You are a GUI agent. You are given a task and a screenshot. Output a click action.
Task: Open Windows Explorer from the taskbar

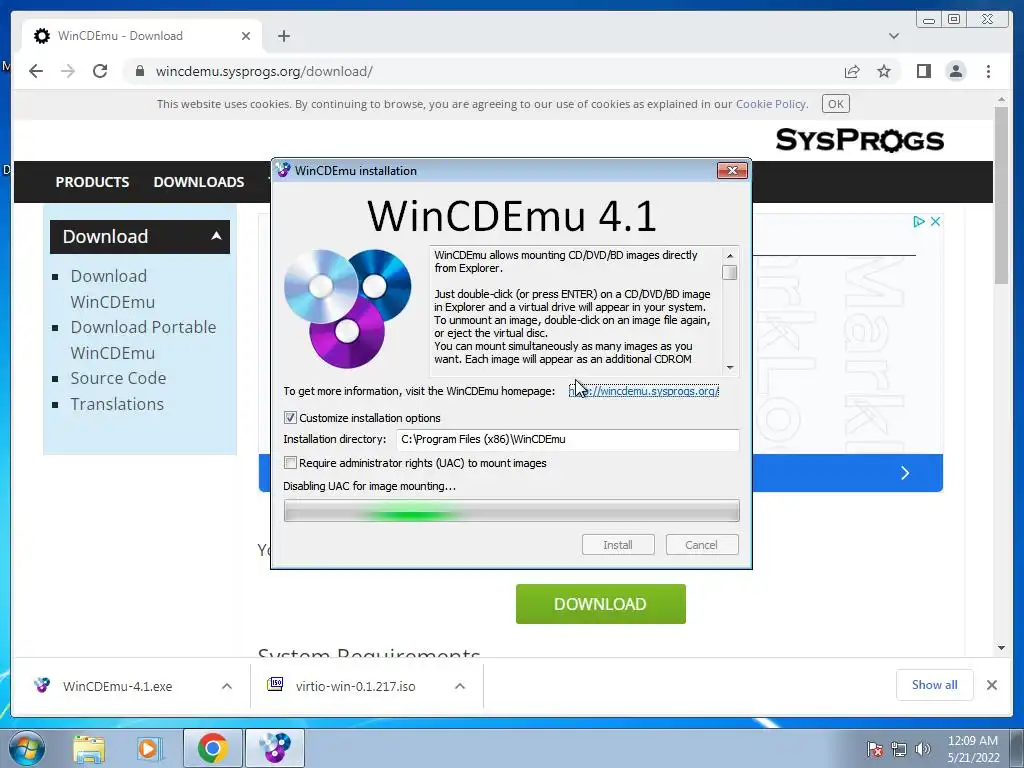89,748
